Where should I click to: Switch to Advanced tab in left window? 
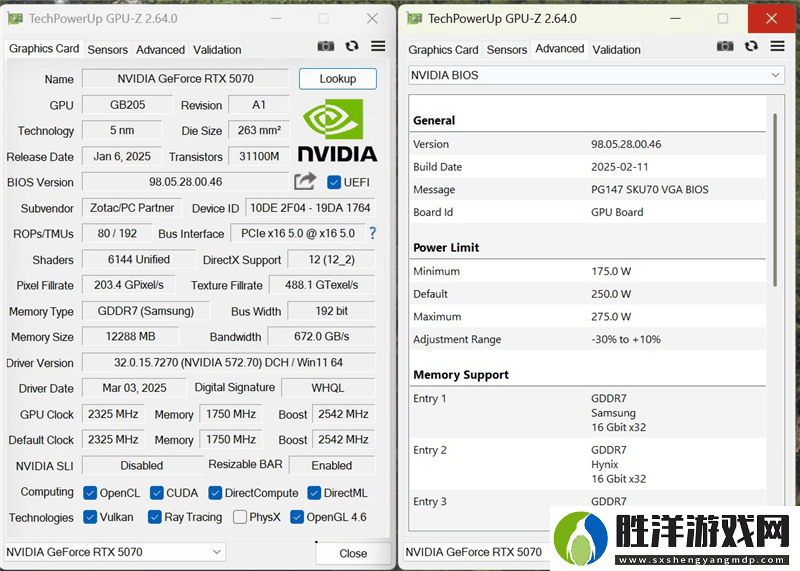coord(160,49)
